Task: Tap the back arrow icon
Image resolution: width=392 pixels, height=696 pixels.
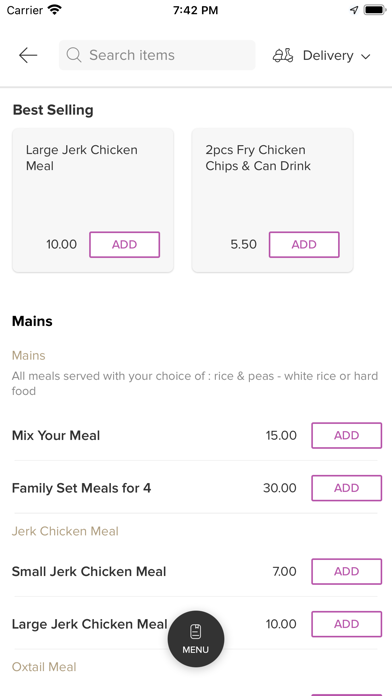Action: pyautogui.click(x=28, y=55)
